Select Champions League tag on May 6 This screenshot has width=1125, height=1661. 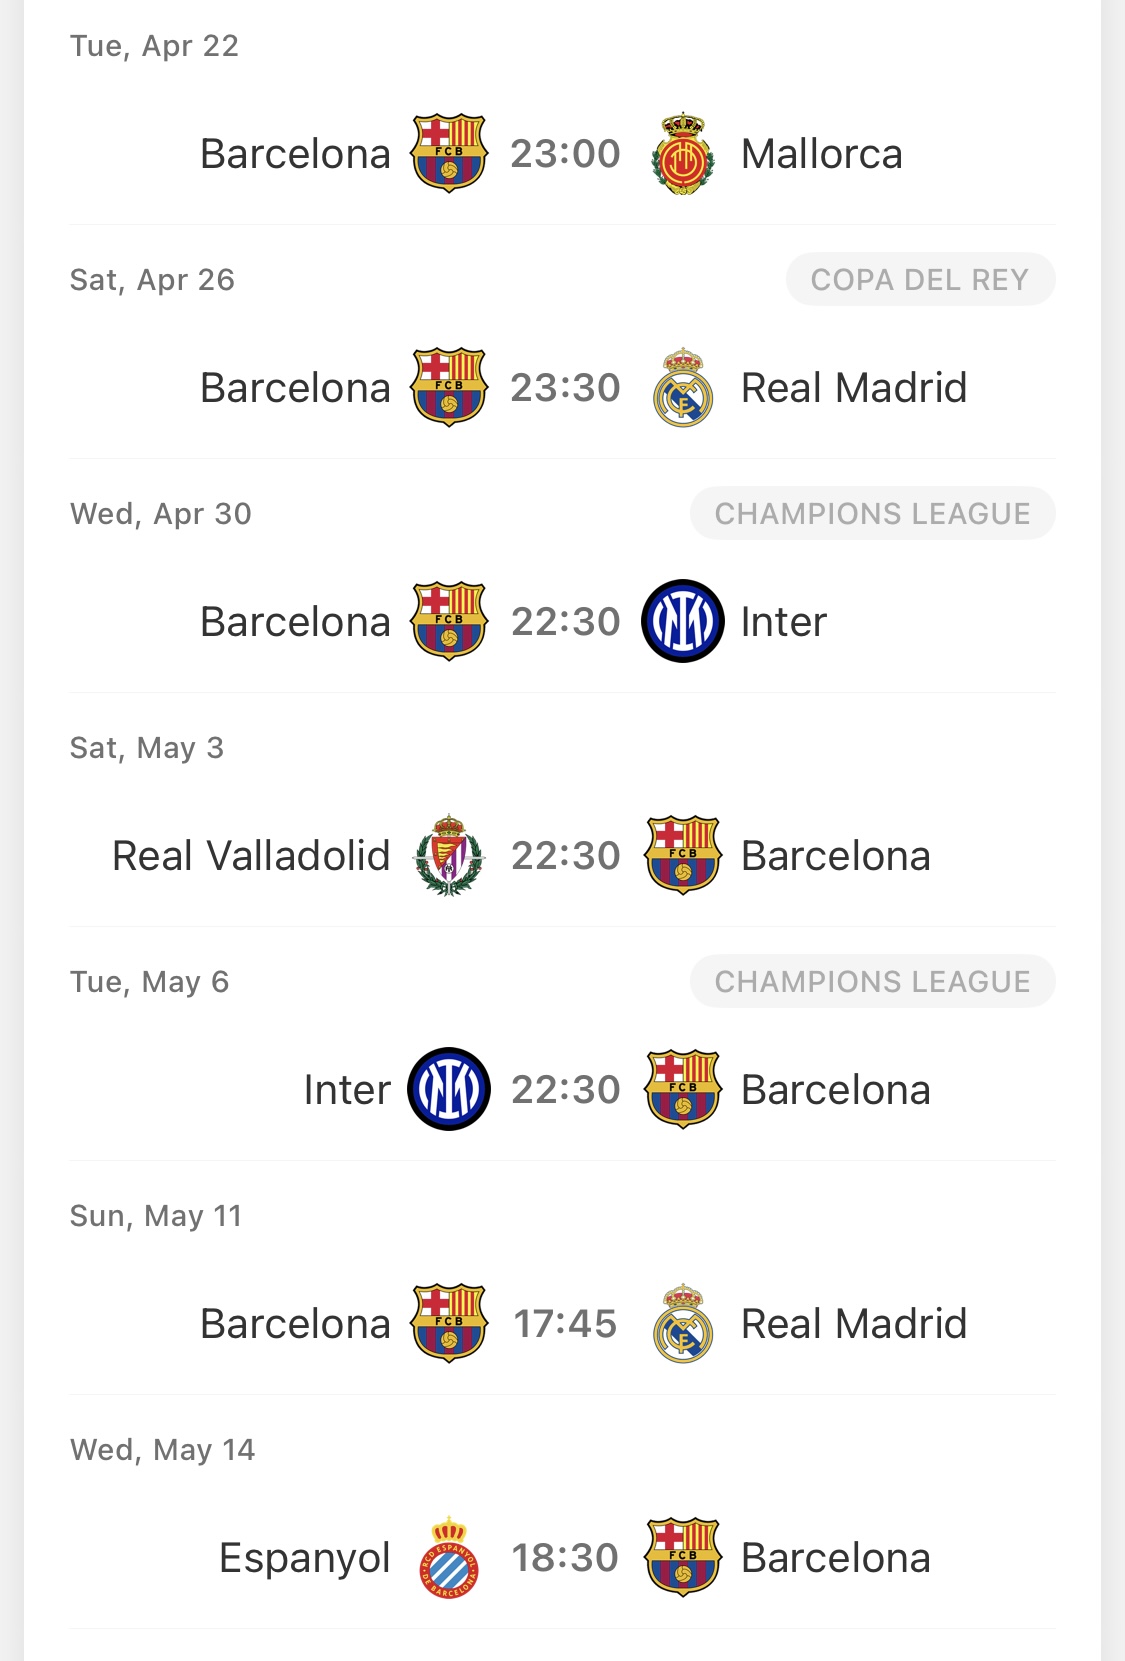[x=872, y=982]
